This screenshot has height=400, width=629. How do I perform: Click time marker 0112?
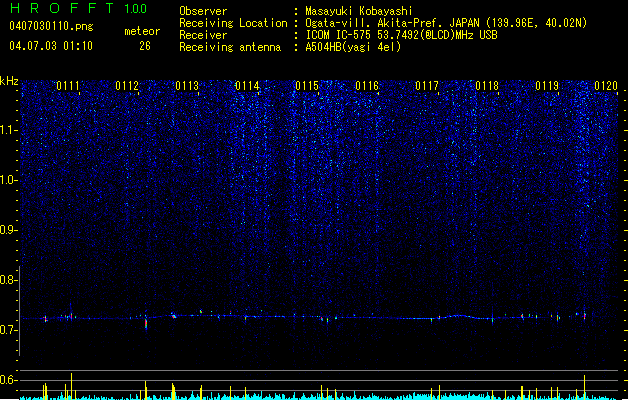click(127, 86)
